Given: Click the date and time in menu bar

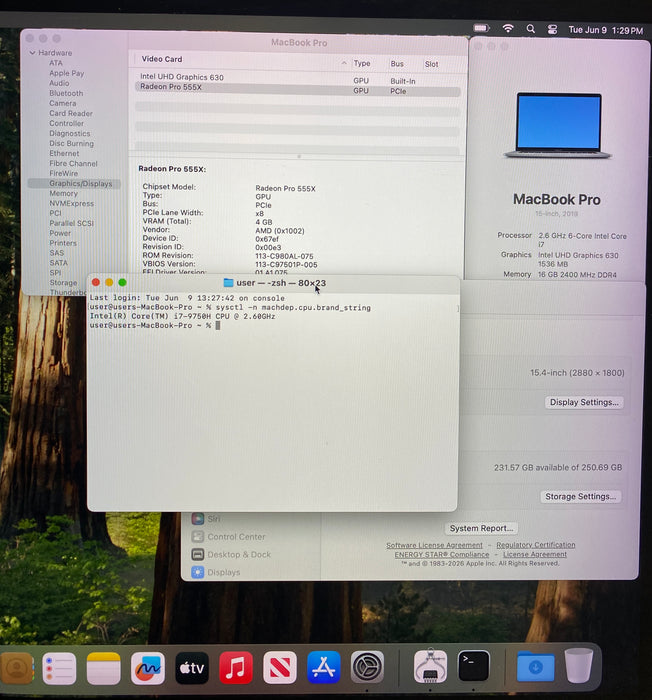Looking at the screenshot, I should [x=606, y=30].
